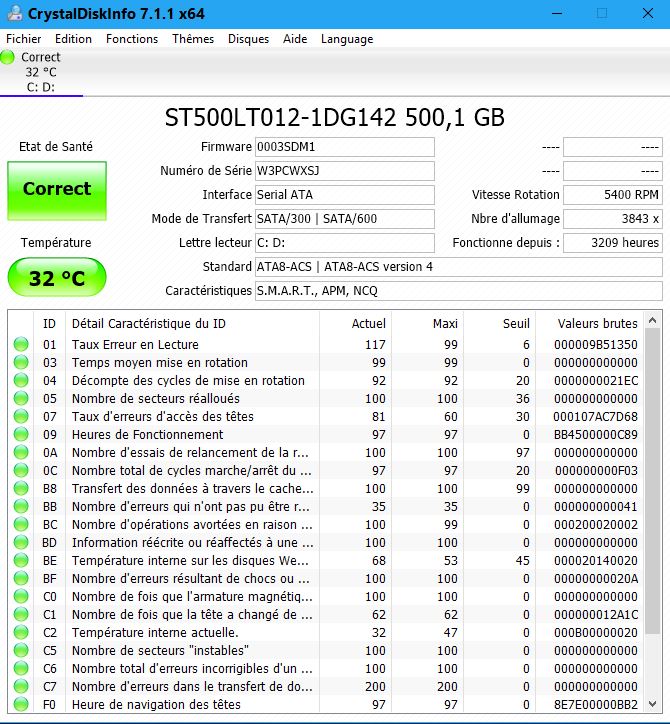Click raw value 8E7E00000BB2
The image size is (670, 724).
click(x=596, y=705)
